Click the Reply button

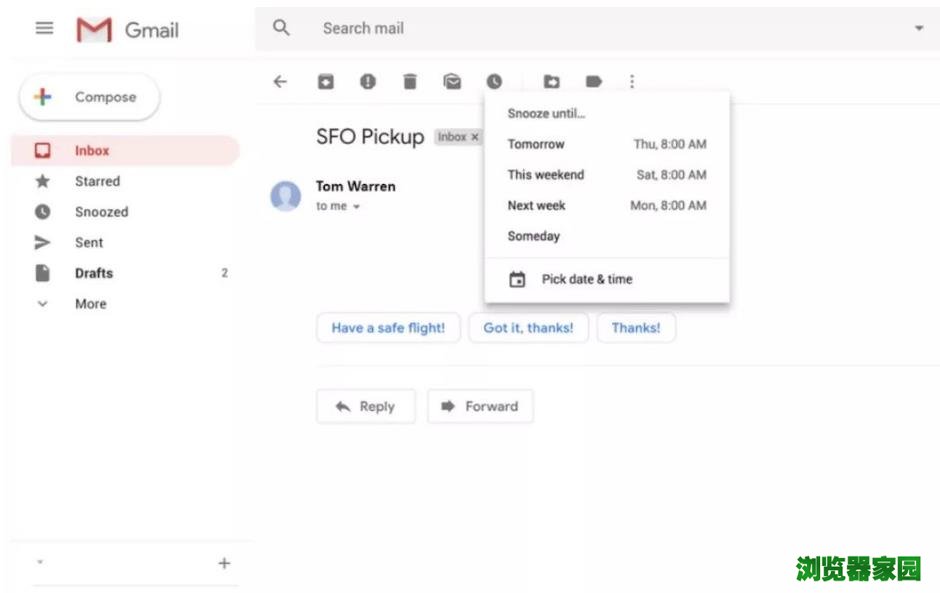(365, 407)
